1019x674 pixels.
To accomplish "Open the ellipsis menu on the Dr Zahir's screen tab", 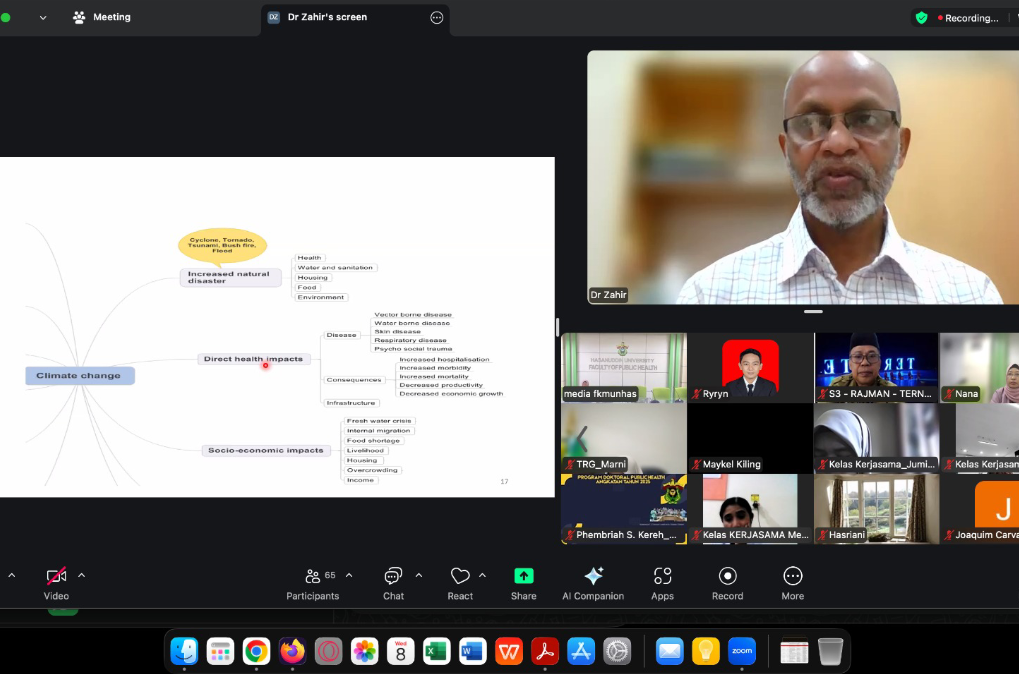I will coord(436,17).
